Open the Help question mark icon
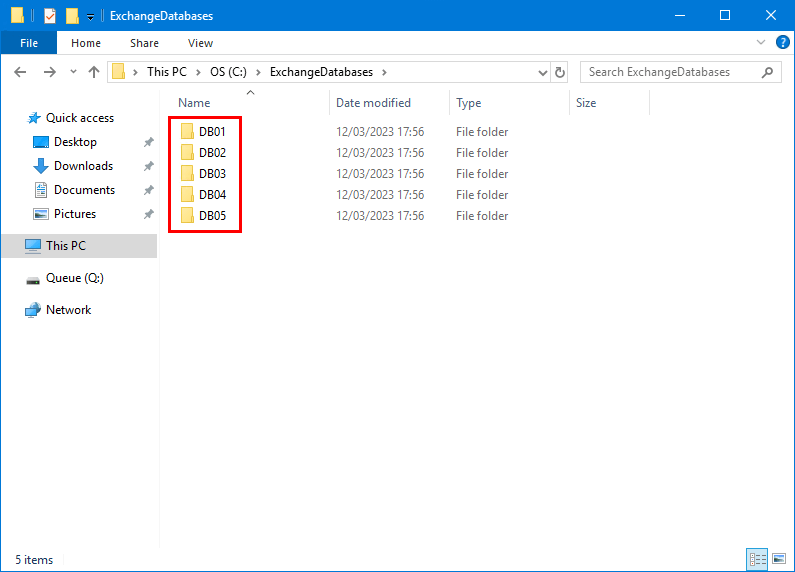This screenshot has height=572, width=795. pos(783,43)
